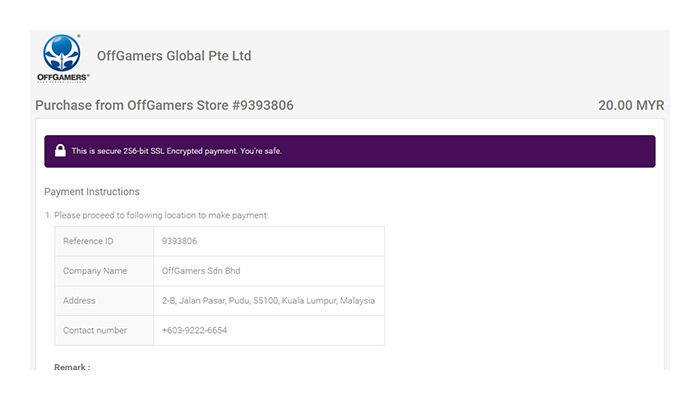
Task: Select the OffGamers Sdn Bhd company value
Action: (201, 271)
